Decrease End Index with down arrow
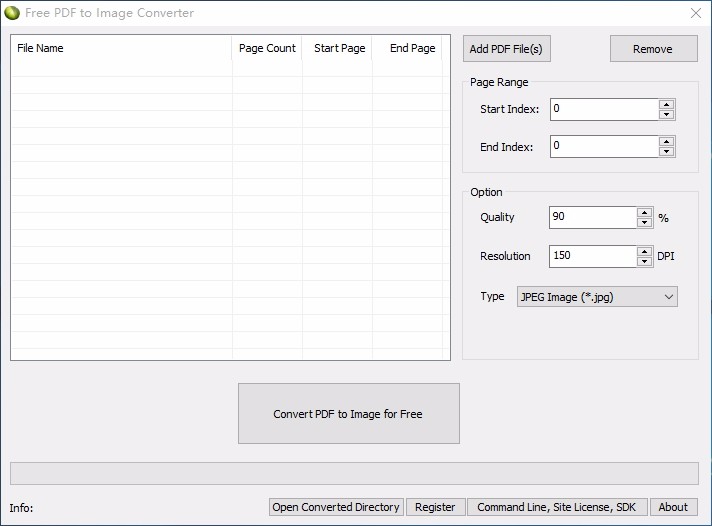Image resolution: width=712 pixels, height=526 pixels. coord(666,152)
